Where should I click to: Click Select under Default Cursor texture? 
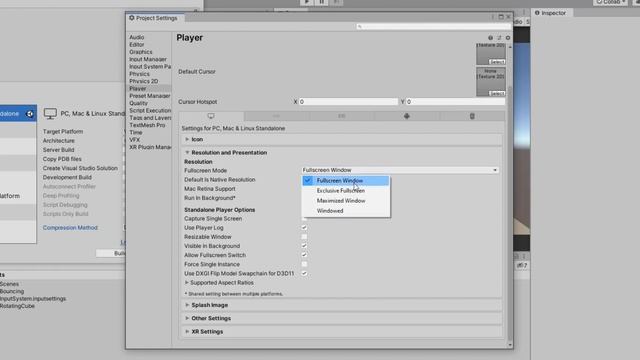[x=497, y=93]
